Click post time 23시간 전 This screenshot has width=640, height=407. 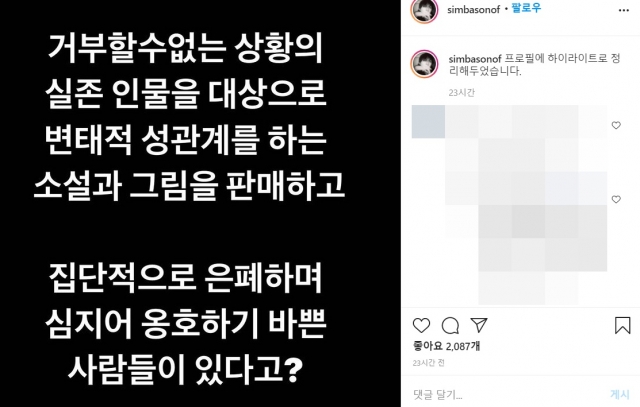pyautogui.click(x=429, y=363)
